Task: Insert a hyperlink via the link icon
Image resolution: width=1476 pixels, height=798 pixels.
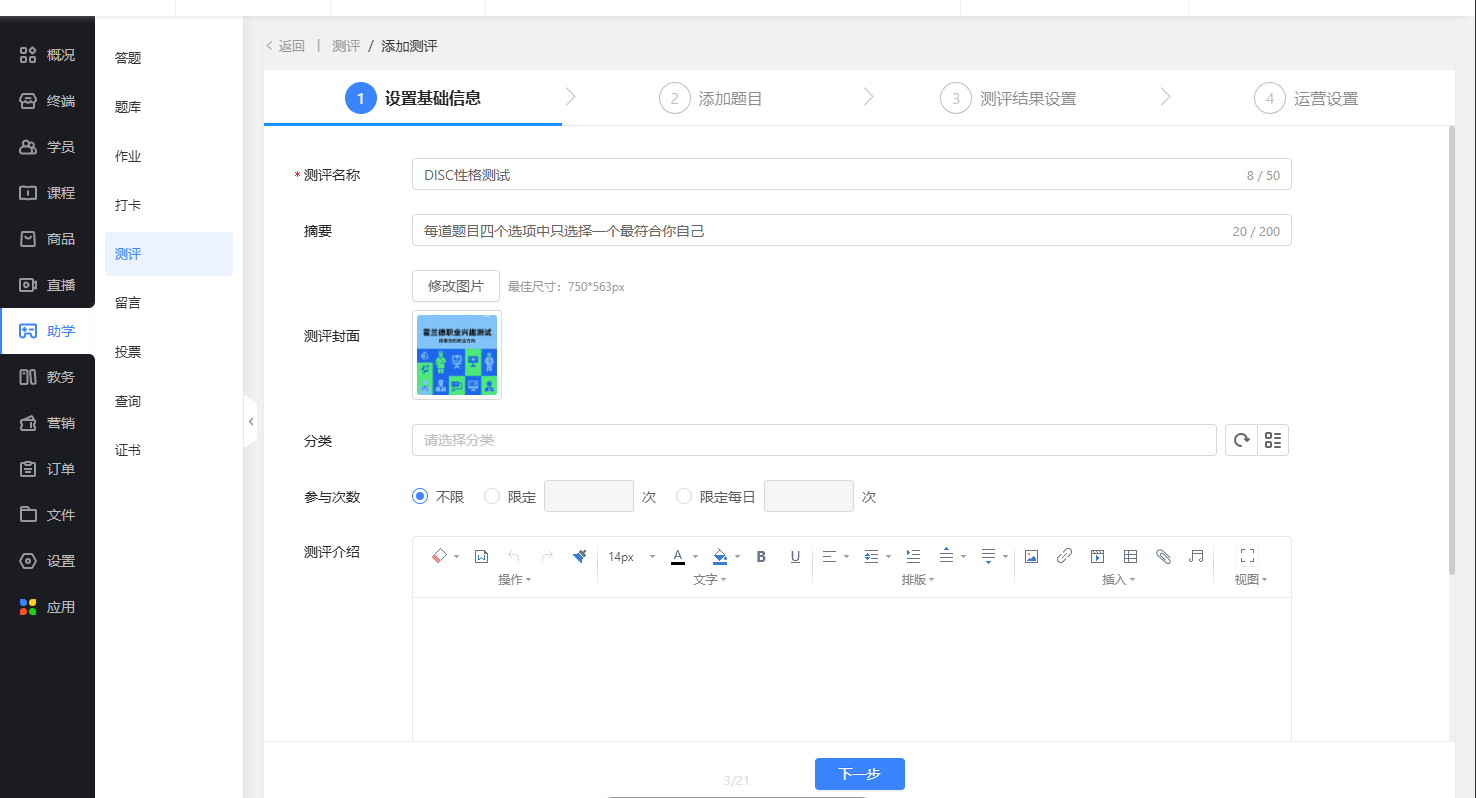Action: click(1064, 556)
